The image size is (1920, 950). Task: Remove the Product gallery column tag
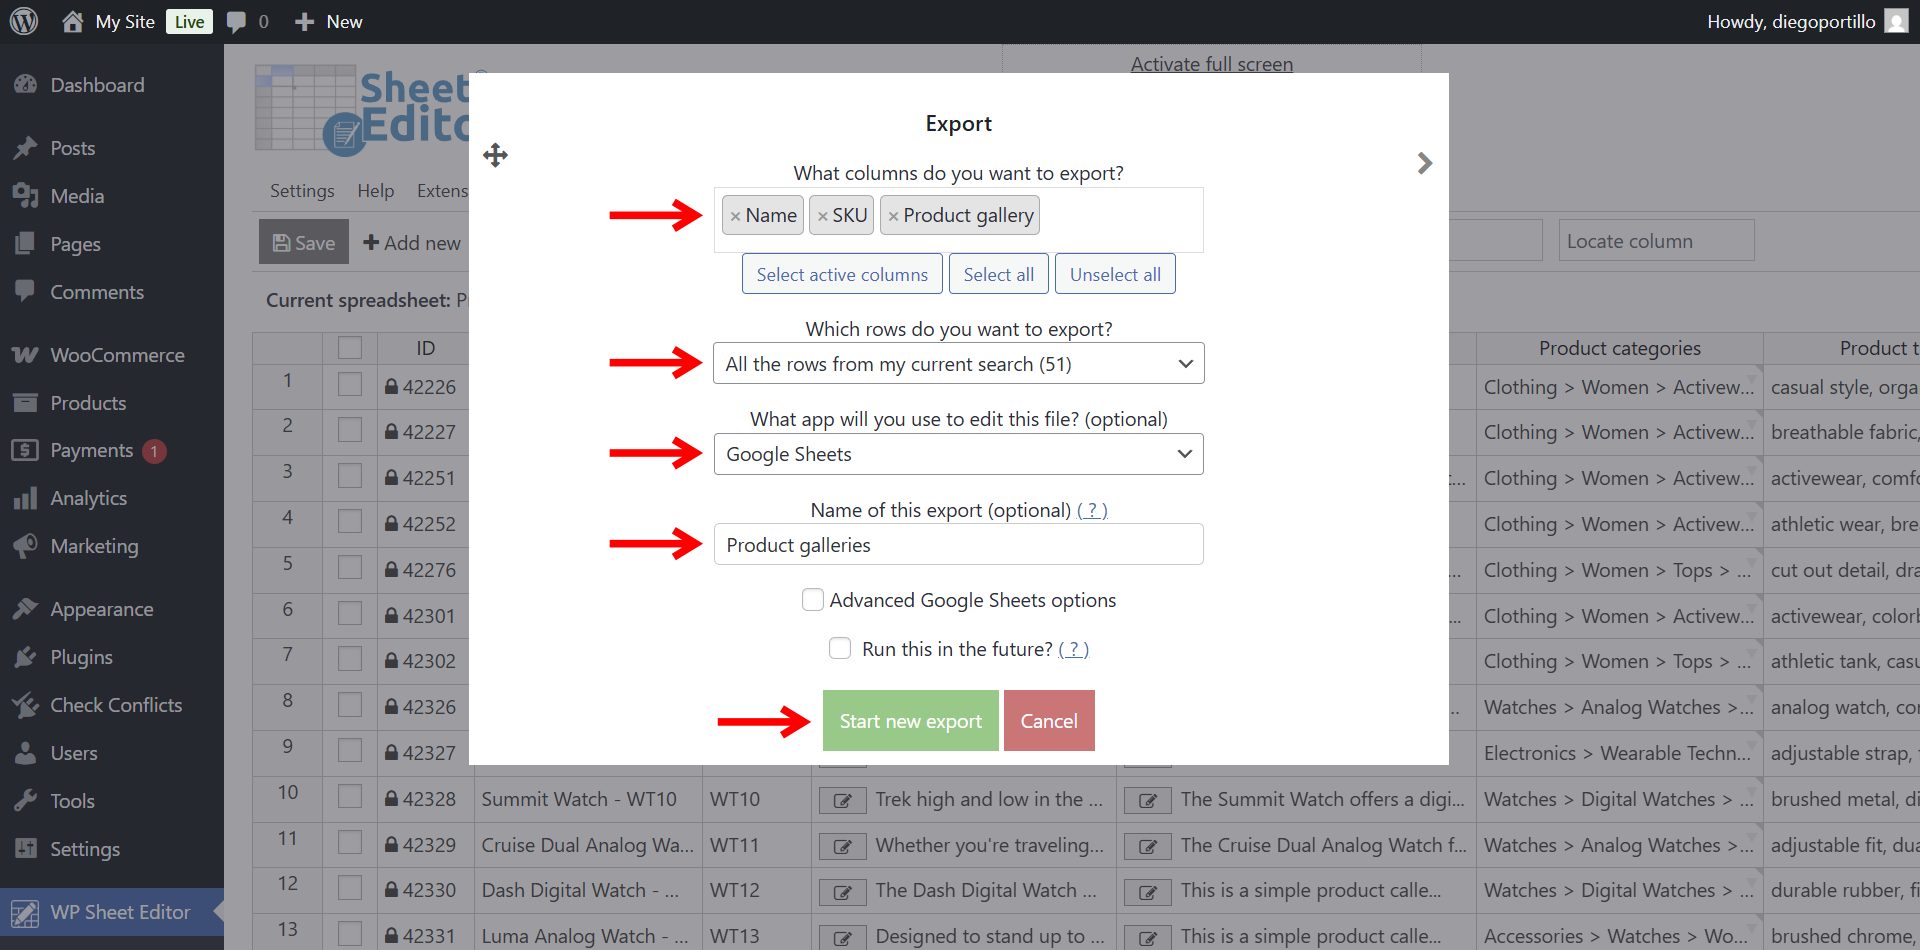pyautogui.click(x=893, y=214)
